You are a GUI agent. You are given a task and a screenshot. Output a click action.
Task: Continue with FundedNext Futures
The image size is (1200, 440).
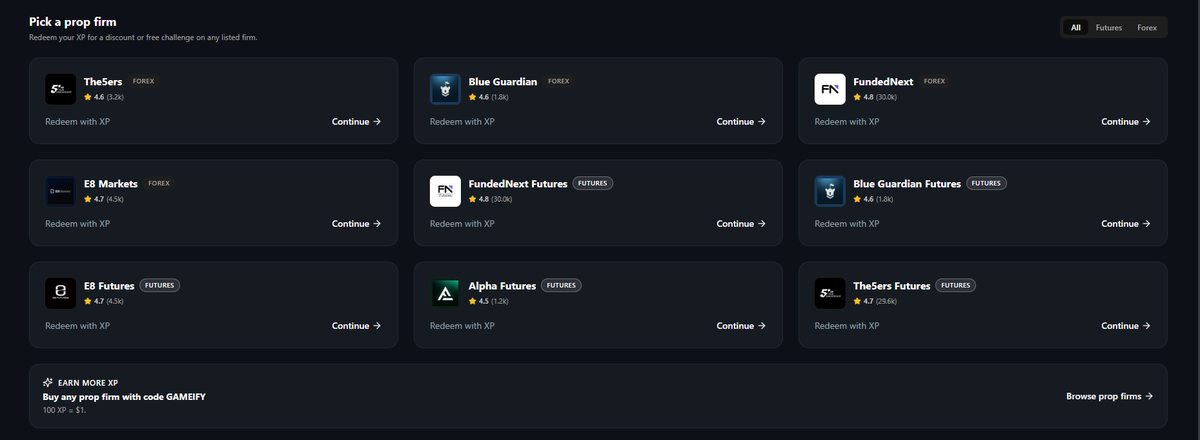(742, 224)
